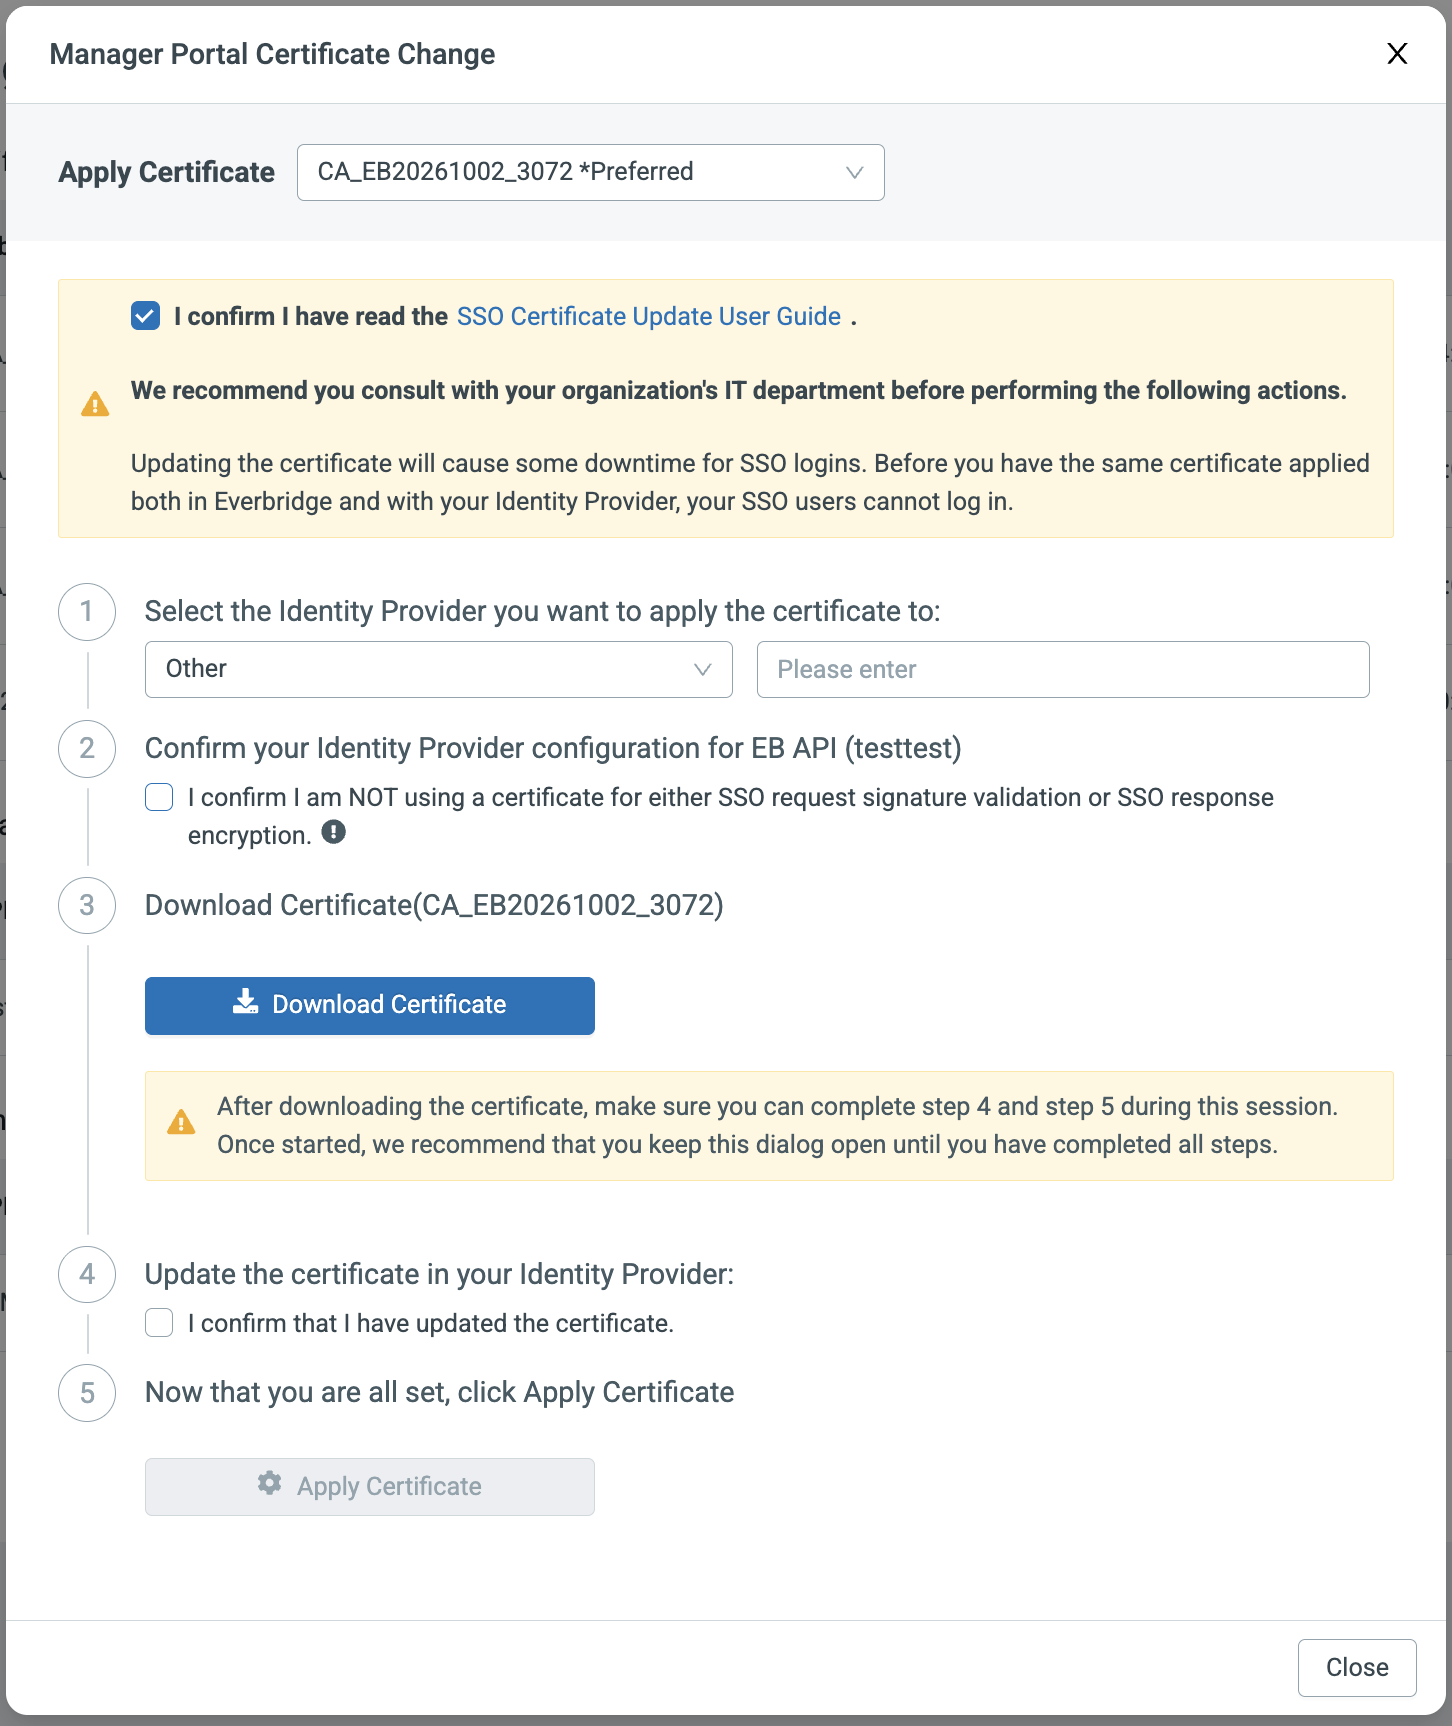Click the gear icon on Apply Certificate
Viewport: 1452px width, 1726px height.
pos(269,1484)
